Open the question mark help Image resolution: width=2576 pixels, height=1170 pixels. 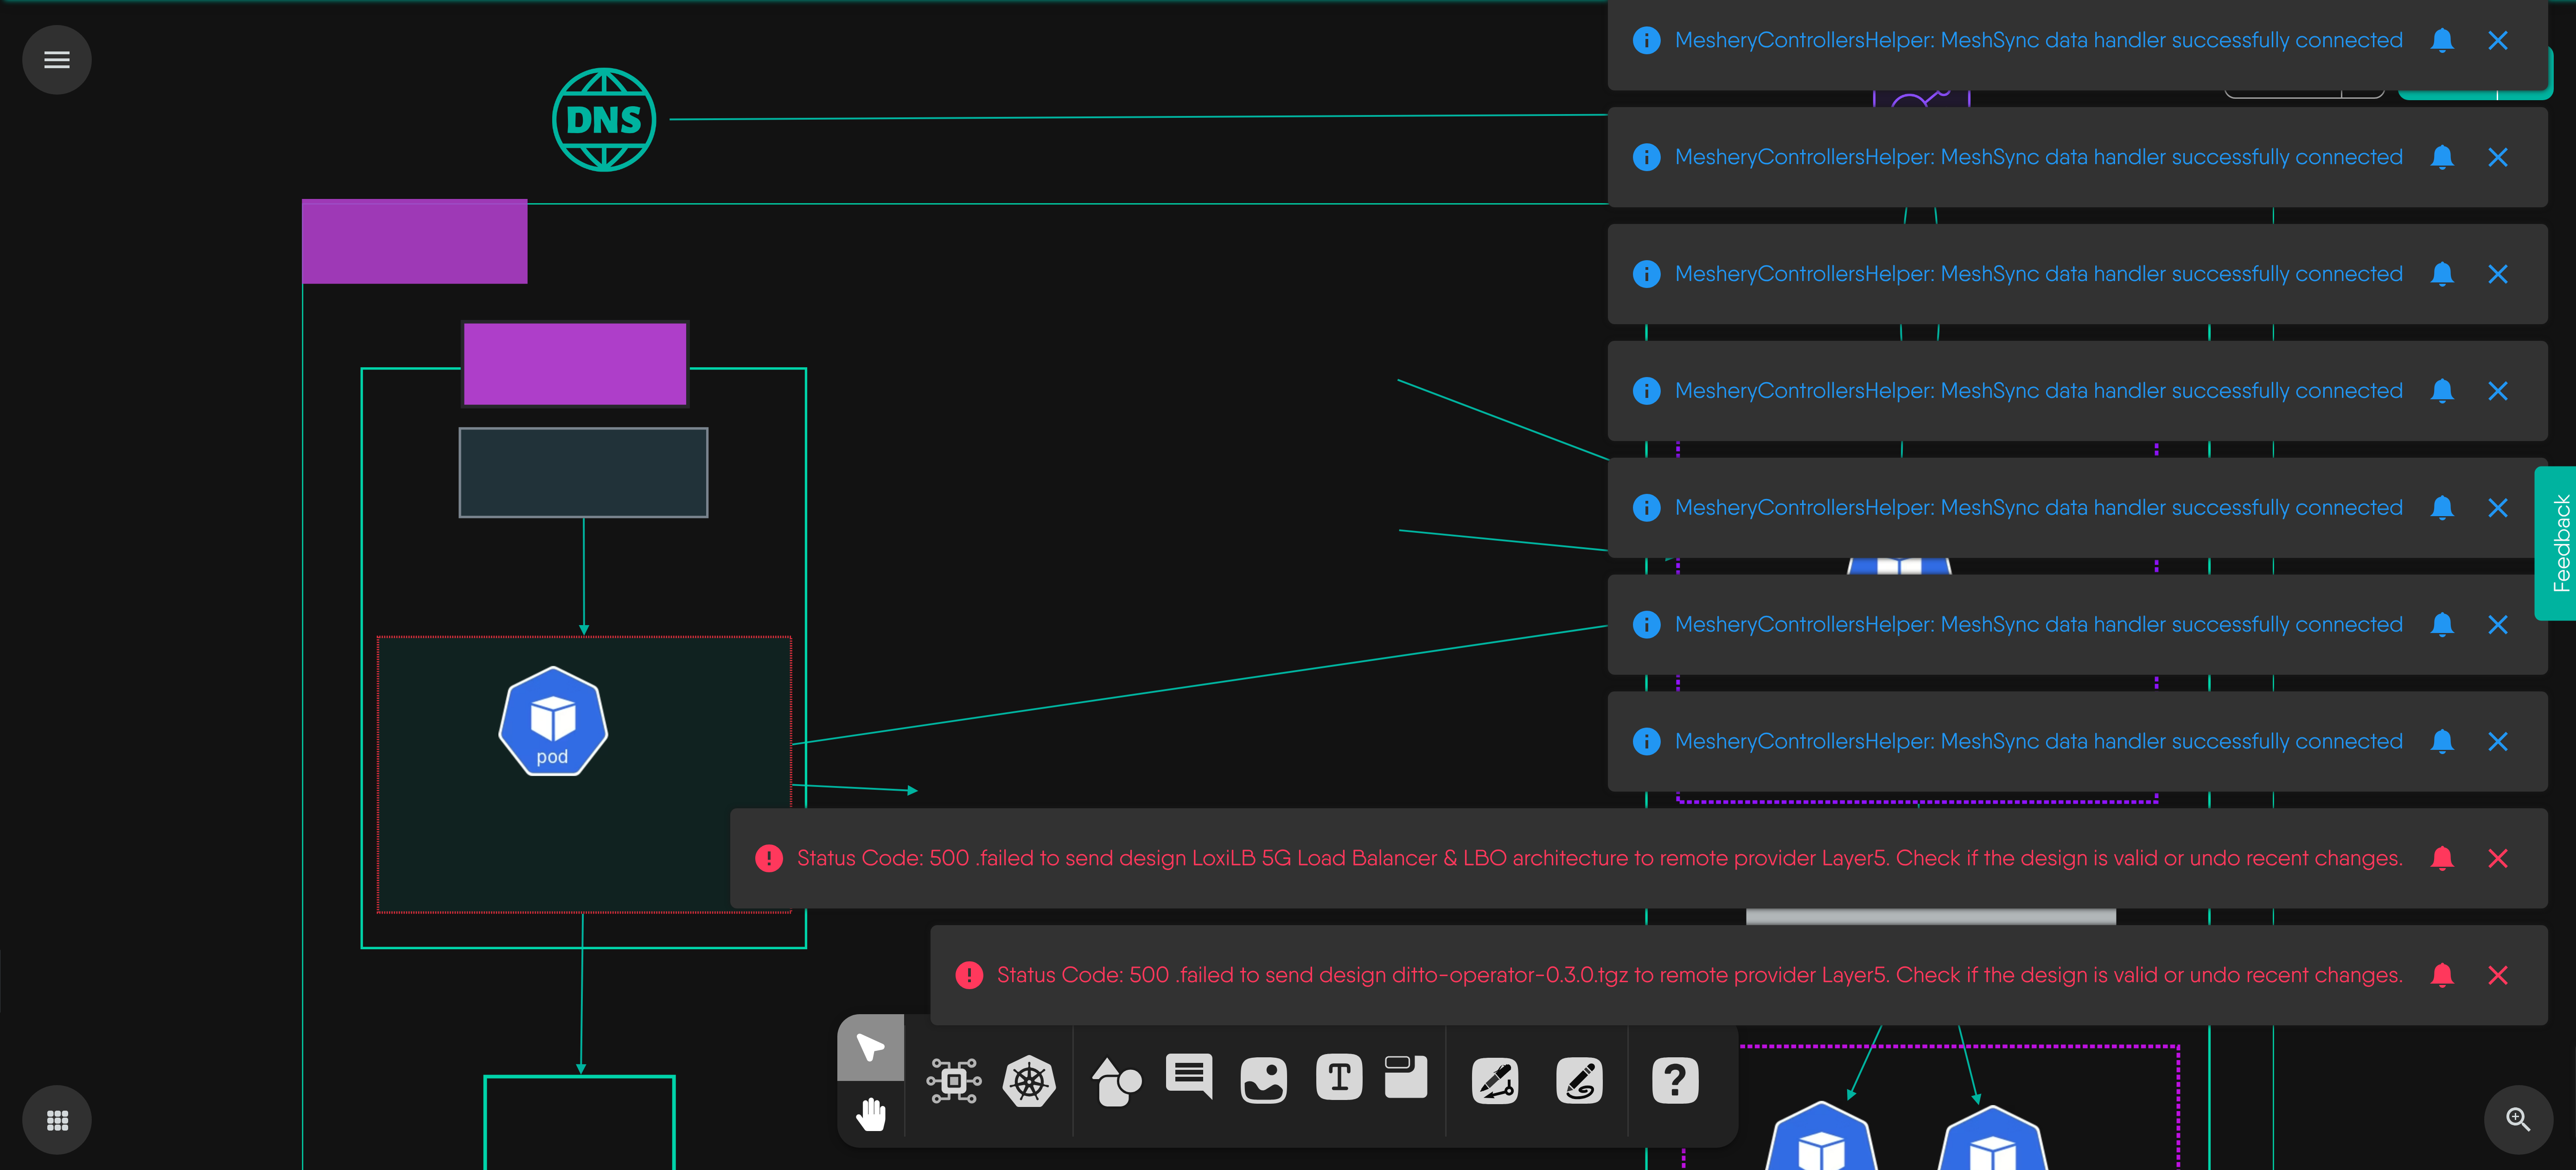pos(1675,1081)
